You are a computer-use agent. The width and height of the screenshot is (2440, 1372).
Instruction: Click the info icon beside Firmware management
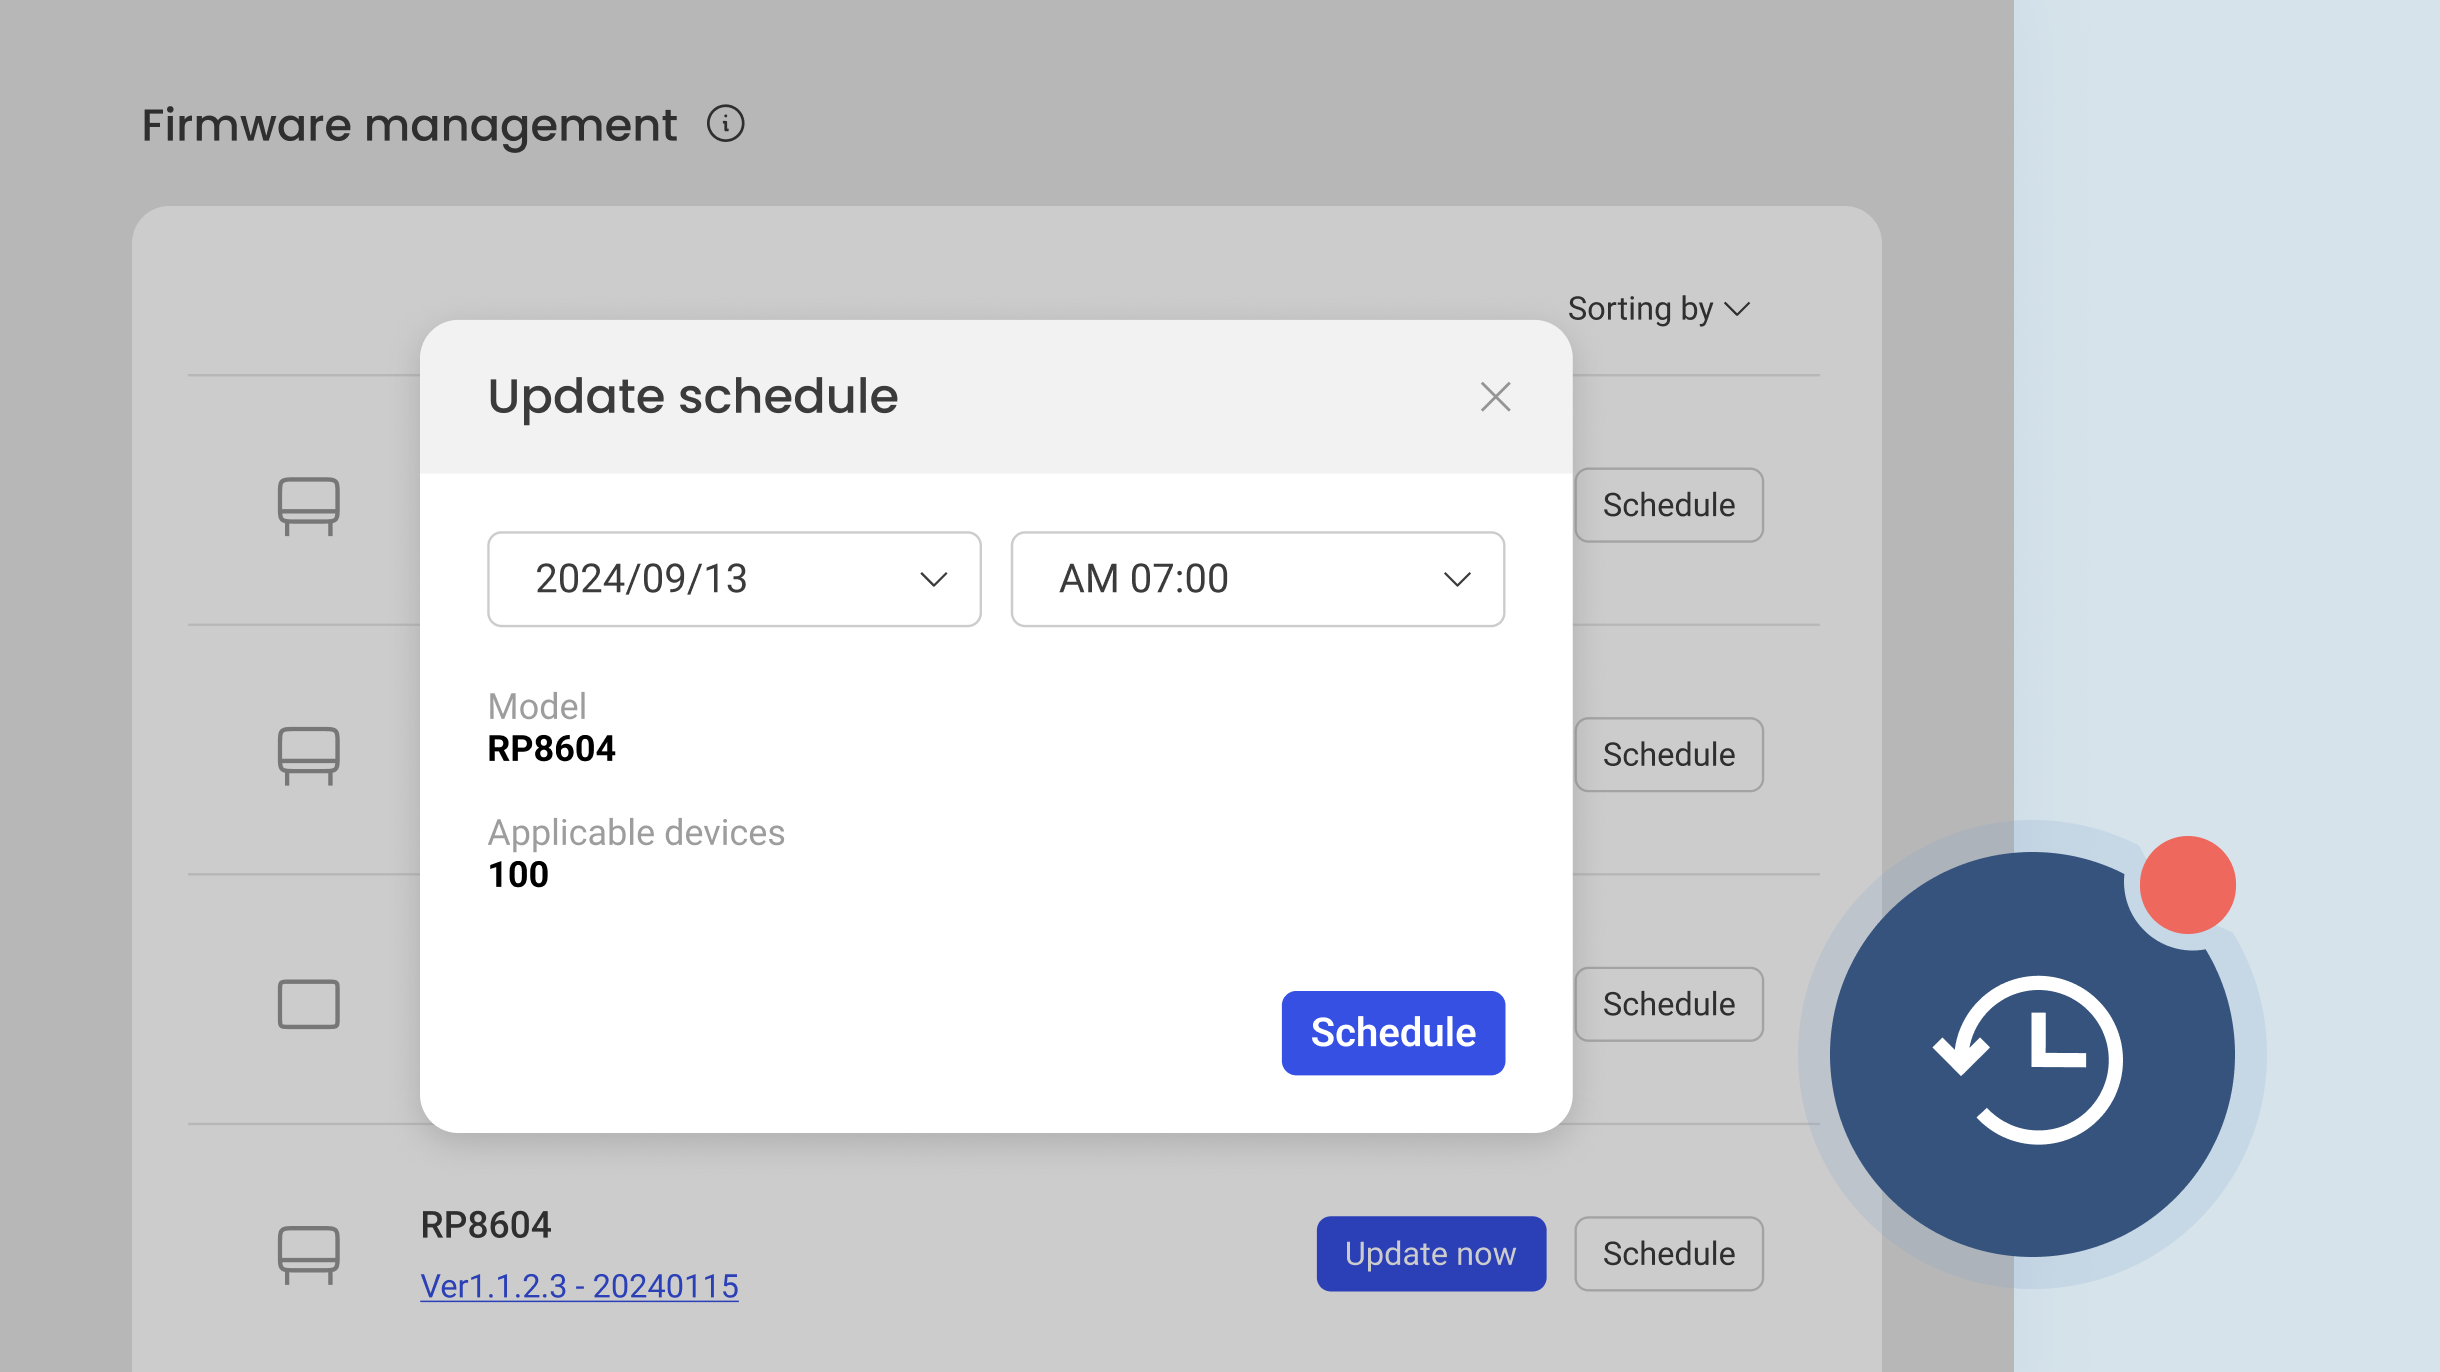click(x=725, y=124)
